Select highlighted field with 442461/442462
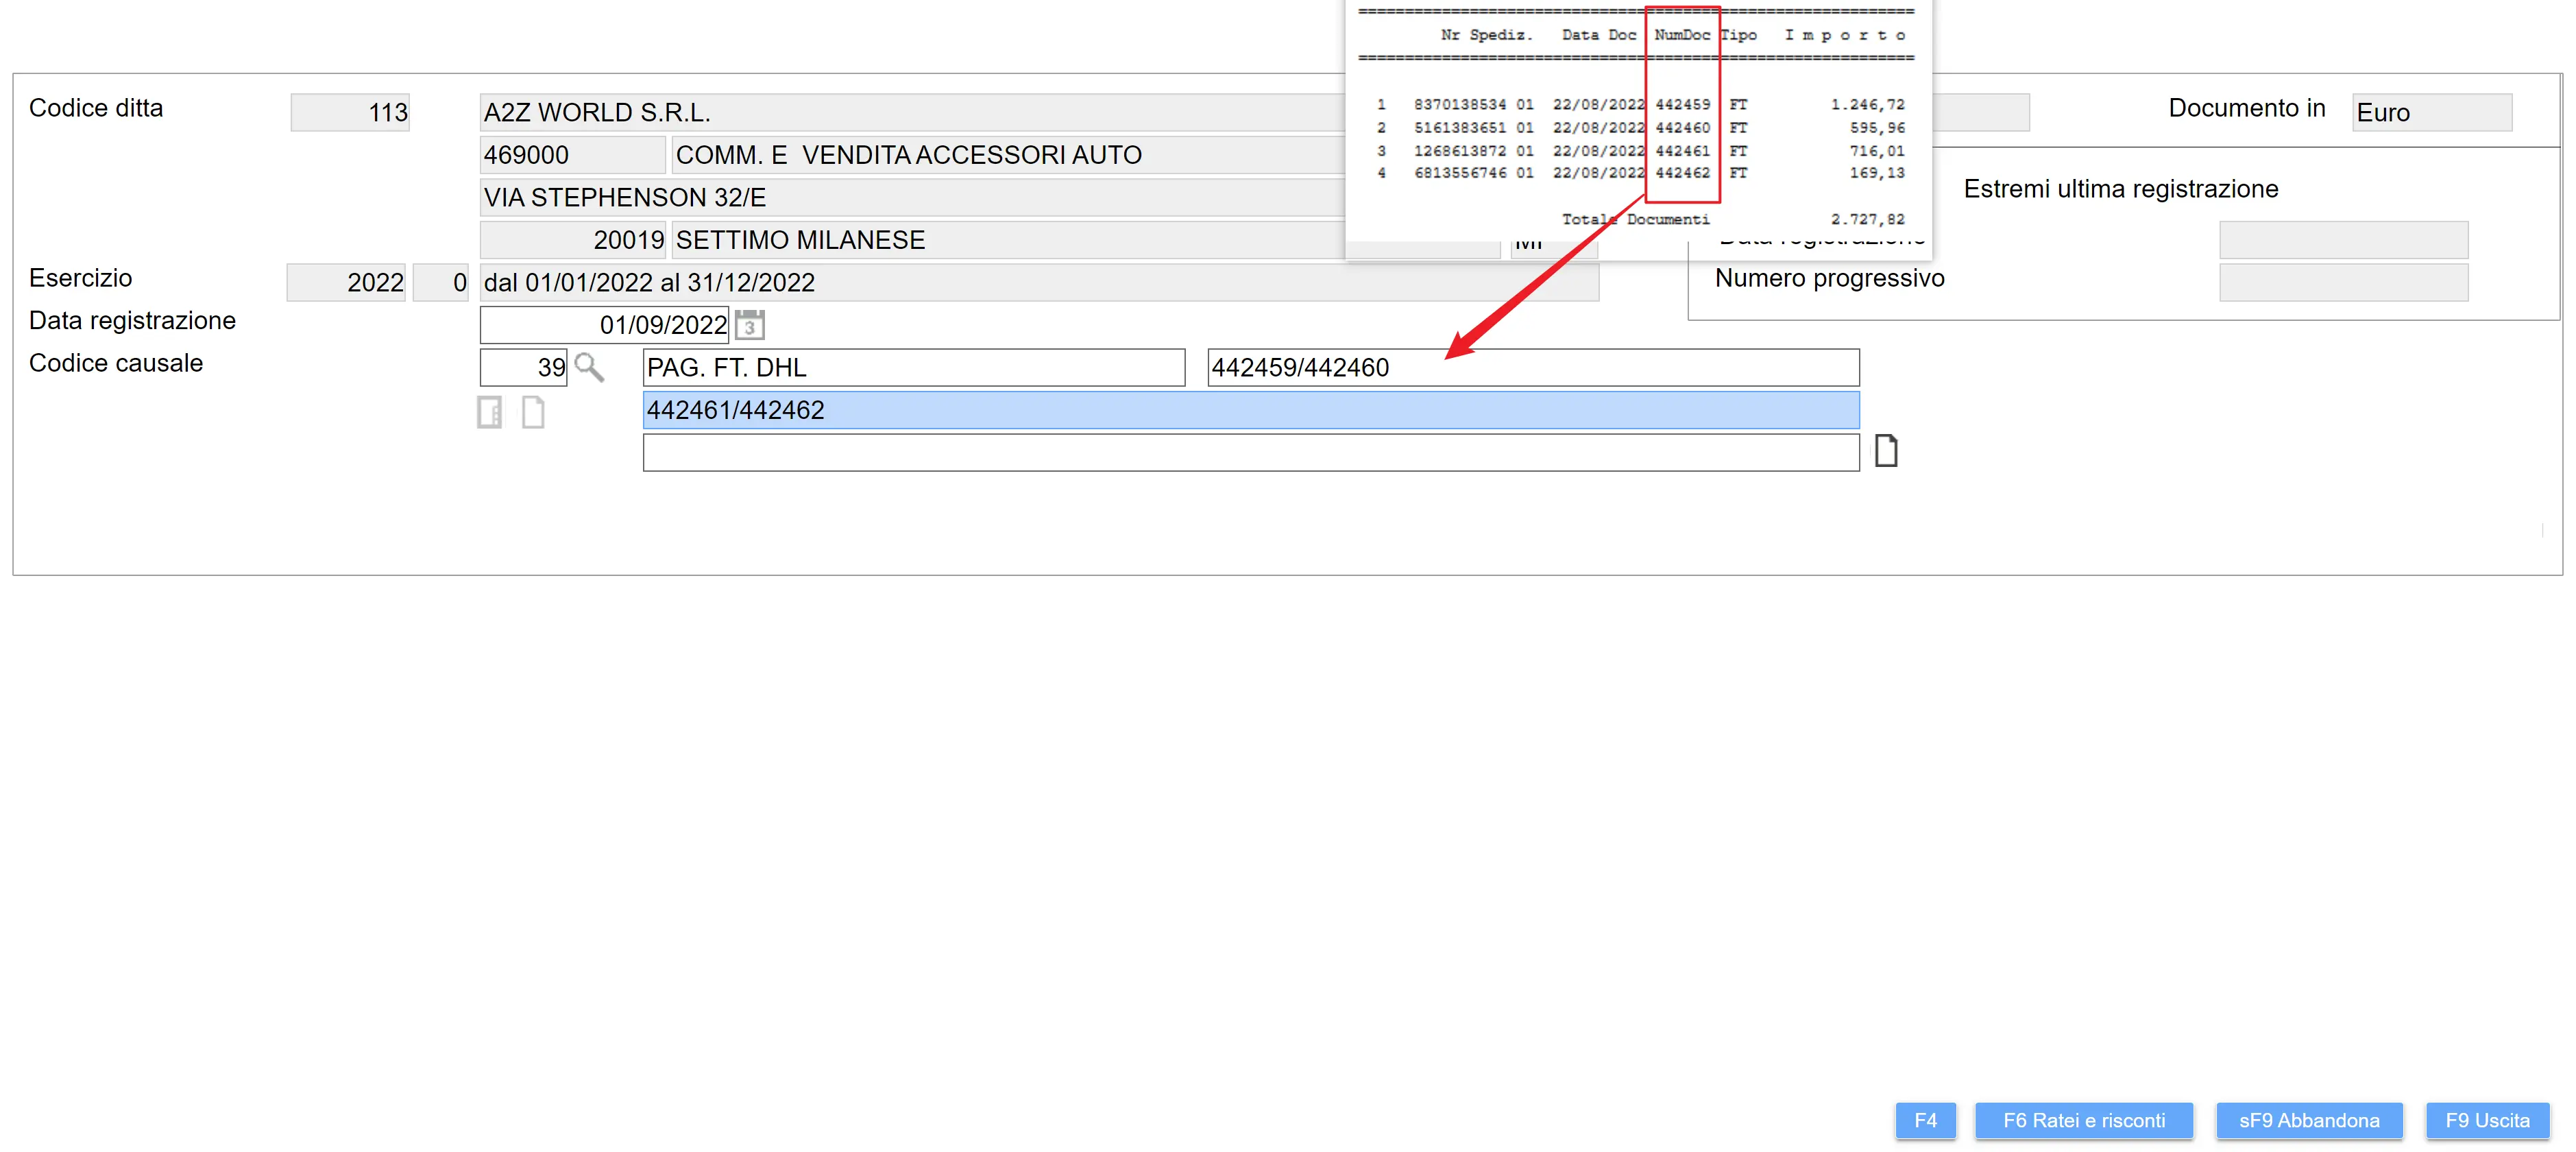Screen dimensions: 2576x1152 click(x=1250, y=410)
